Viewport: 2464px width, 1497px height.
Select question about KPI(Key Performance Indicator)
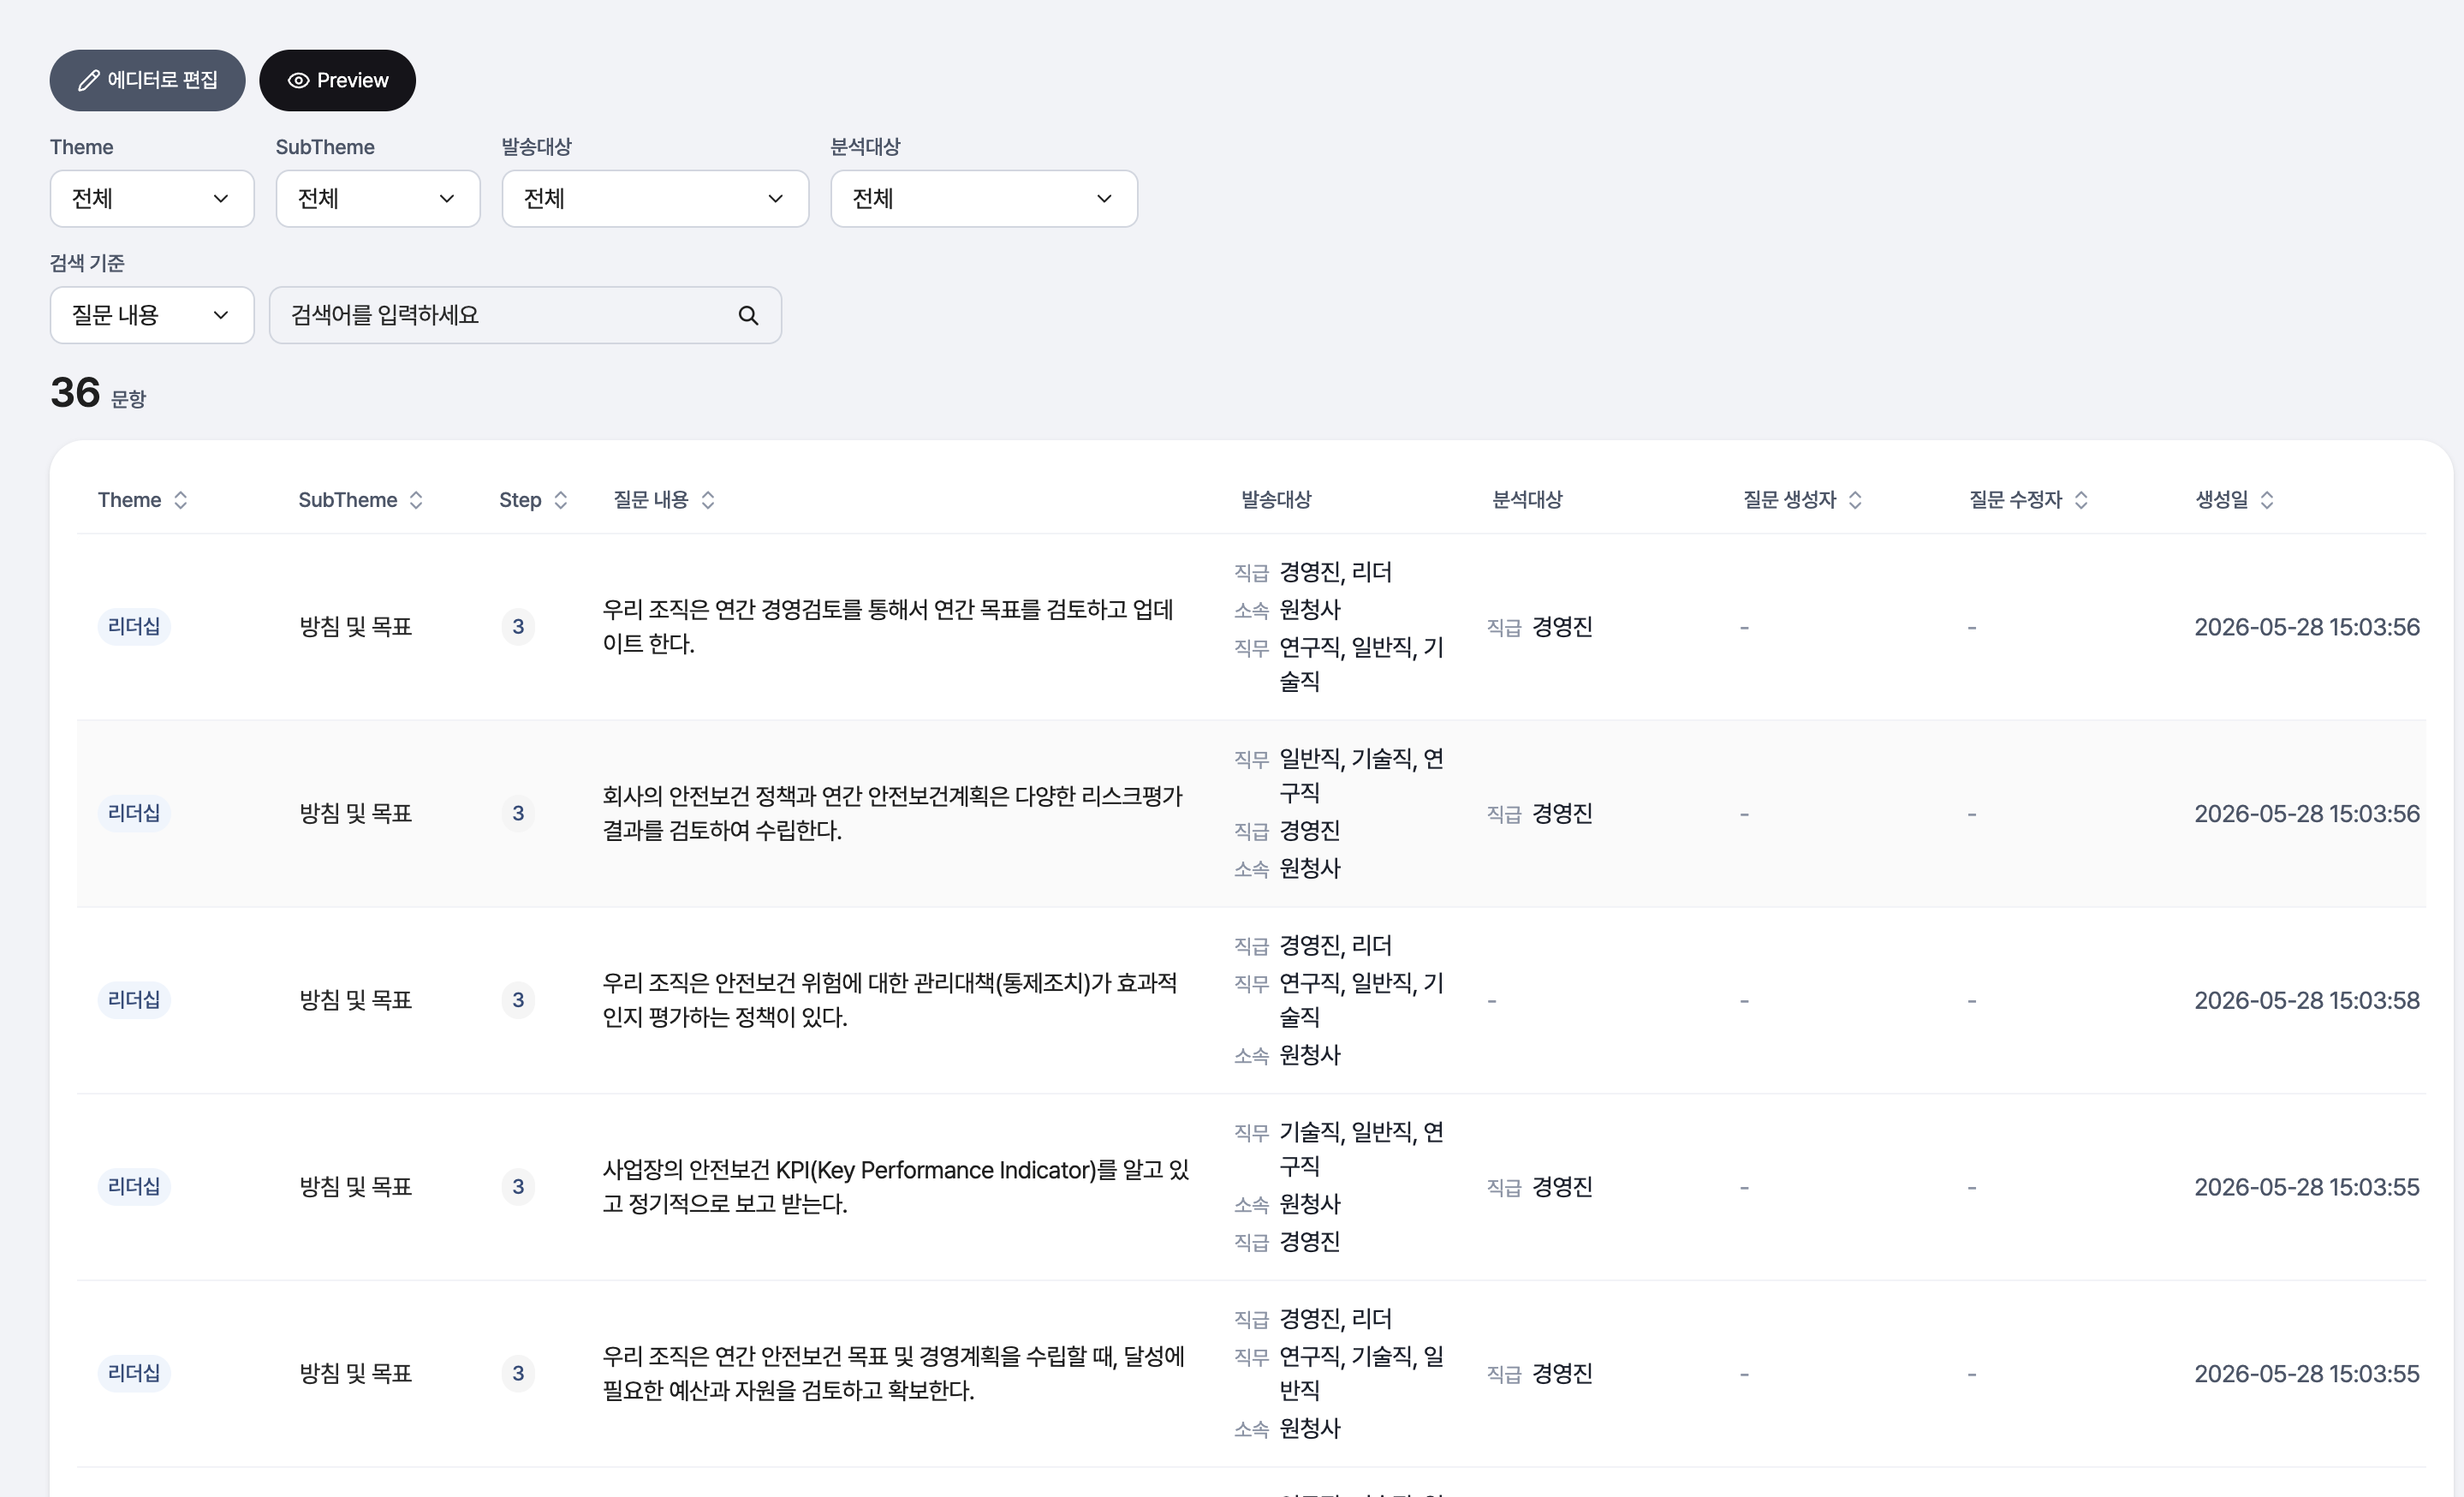coord(895,1187)
